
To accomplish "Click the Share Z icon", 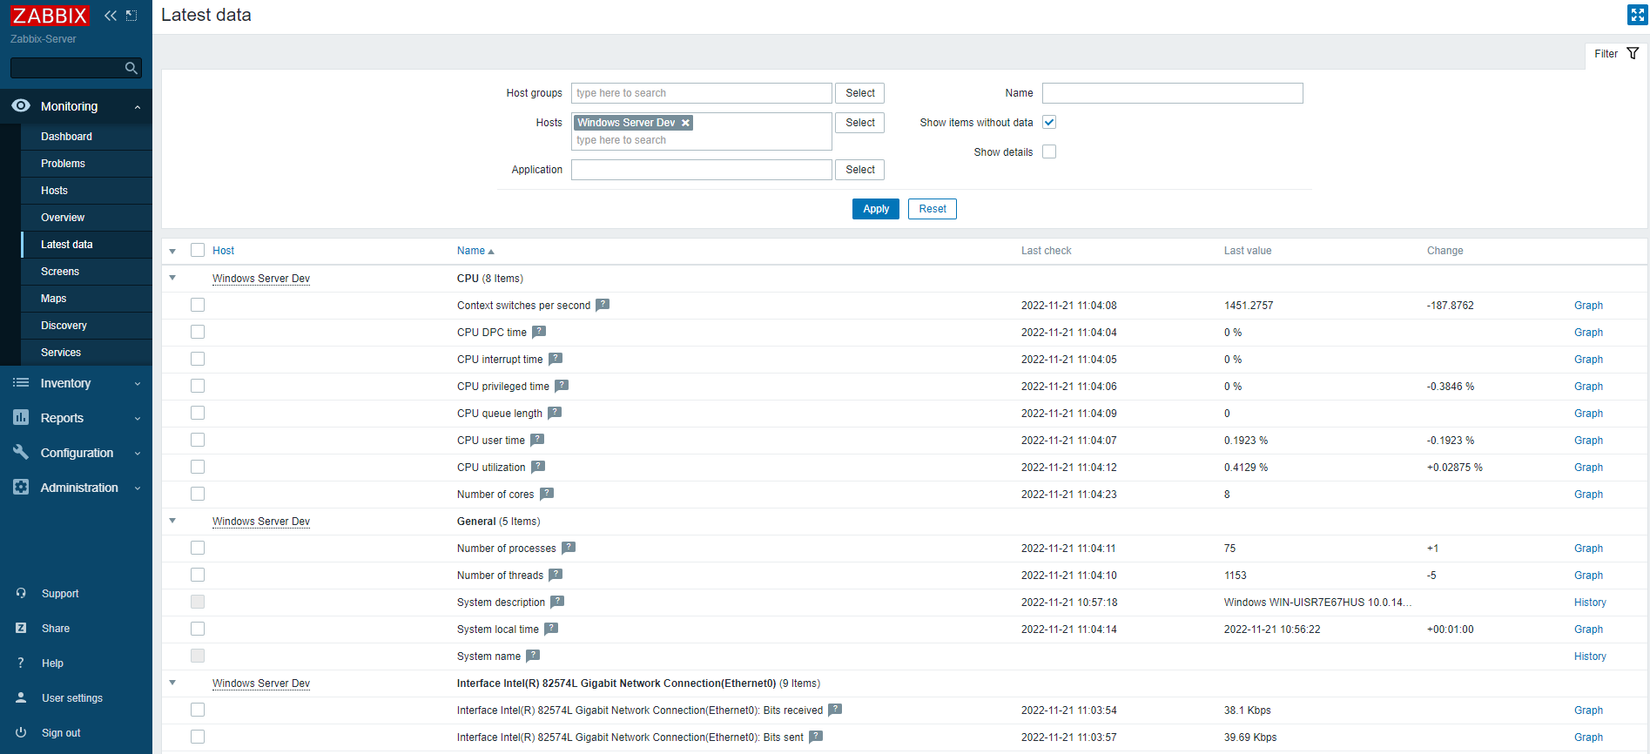I will [21, 628].
